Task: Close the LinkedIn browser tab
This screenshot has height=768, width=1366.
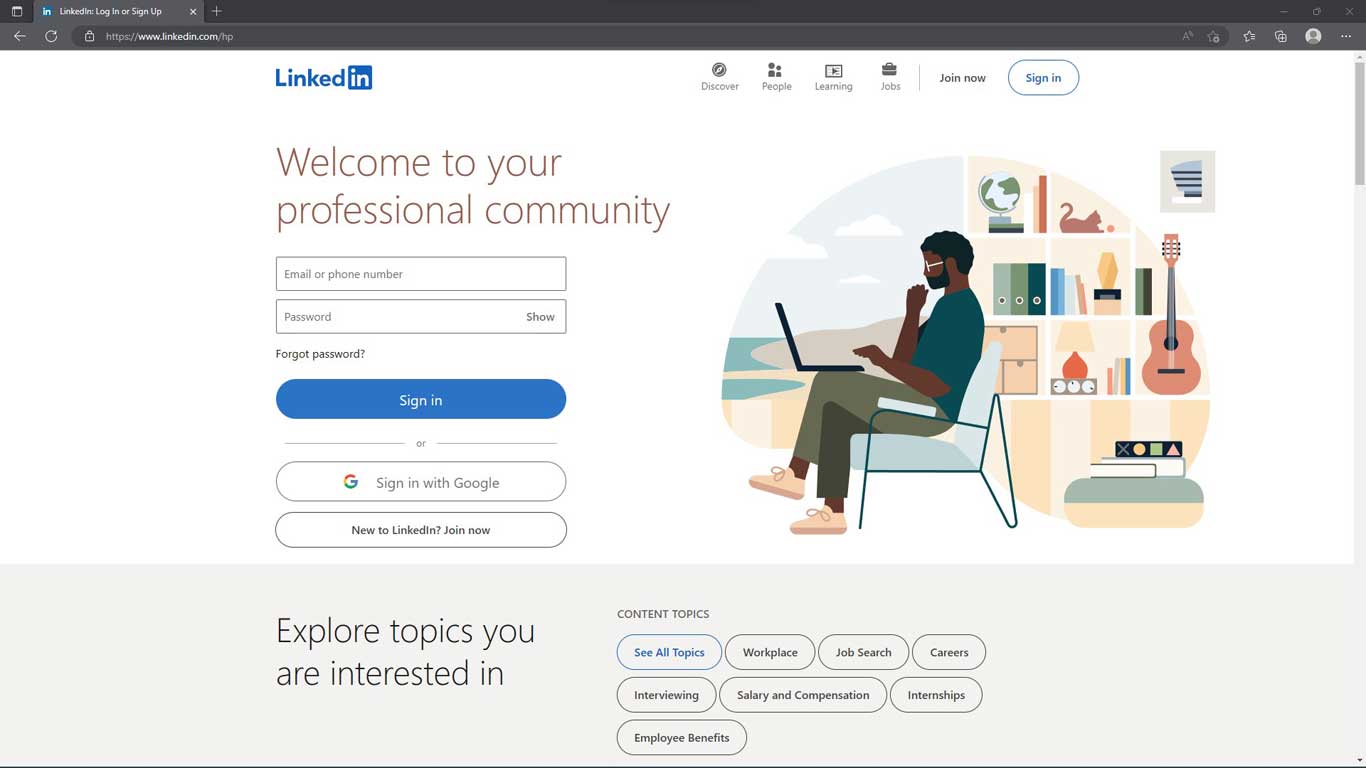Action: pyautogui.click(x=193, y=11)
